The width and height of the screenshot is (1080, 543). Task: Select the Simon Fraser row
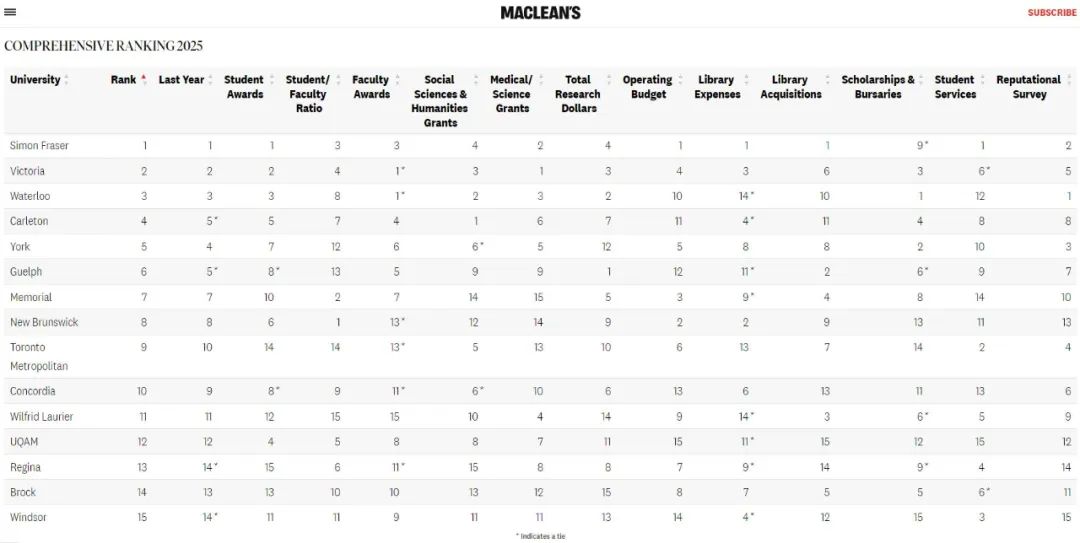click(x=540, y=145)
